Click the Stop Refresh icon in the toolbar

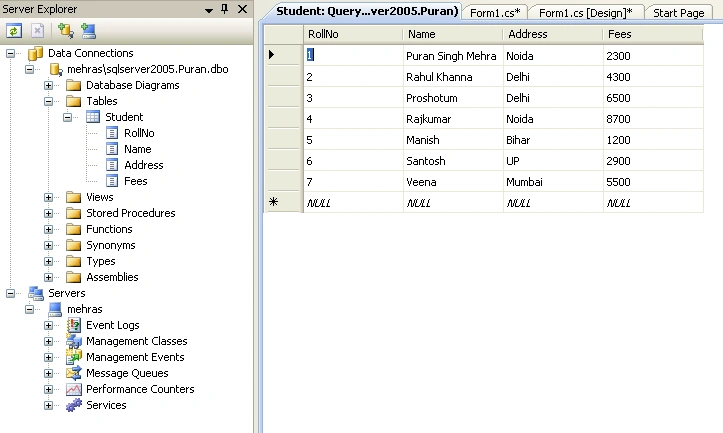click(x=38, y=31)
